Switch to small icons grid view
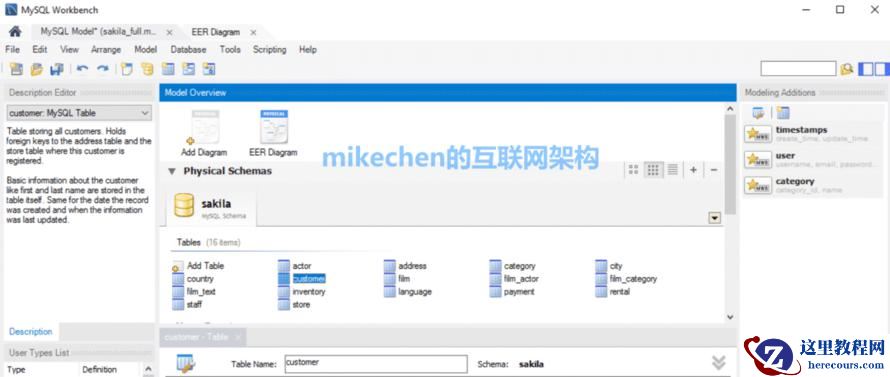 [x=653, y=170]
